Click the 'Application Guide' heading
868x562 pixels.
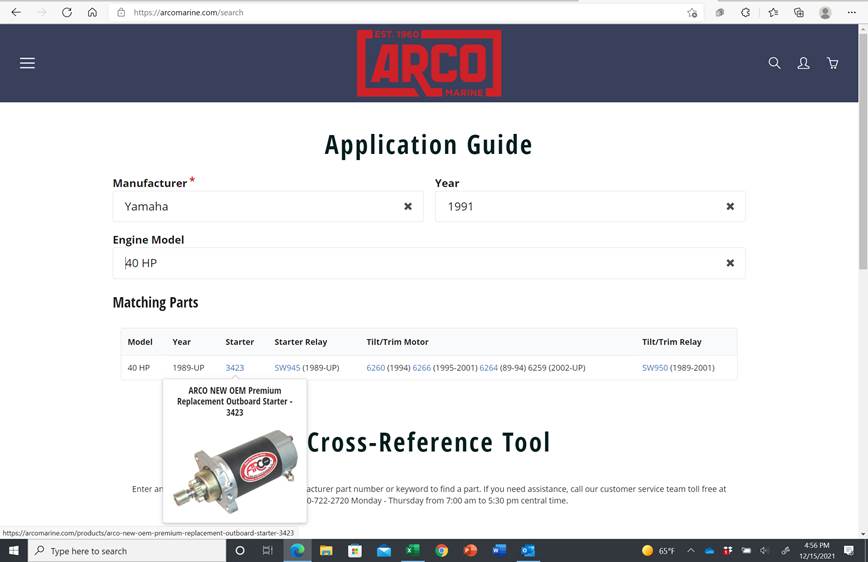(429, 145)
